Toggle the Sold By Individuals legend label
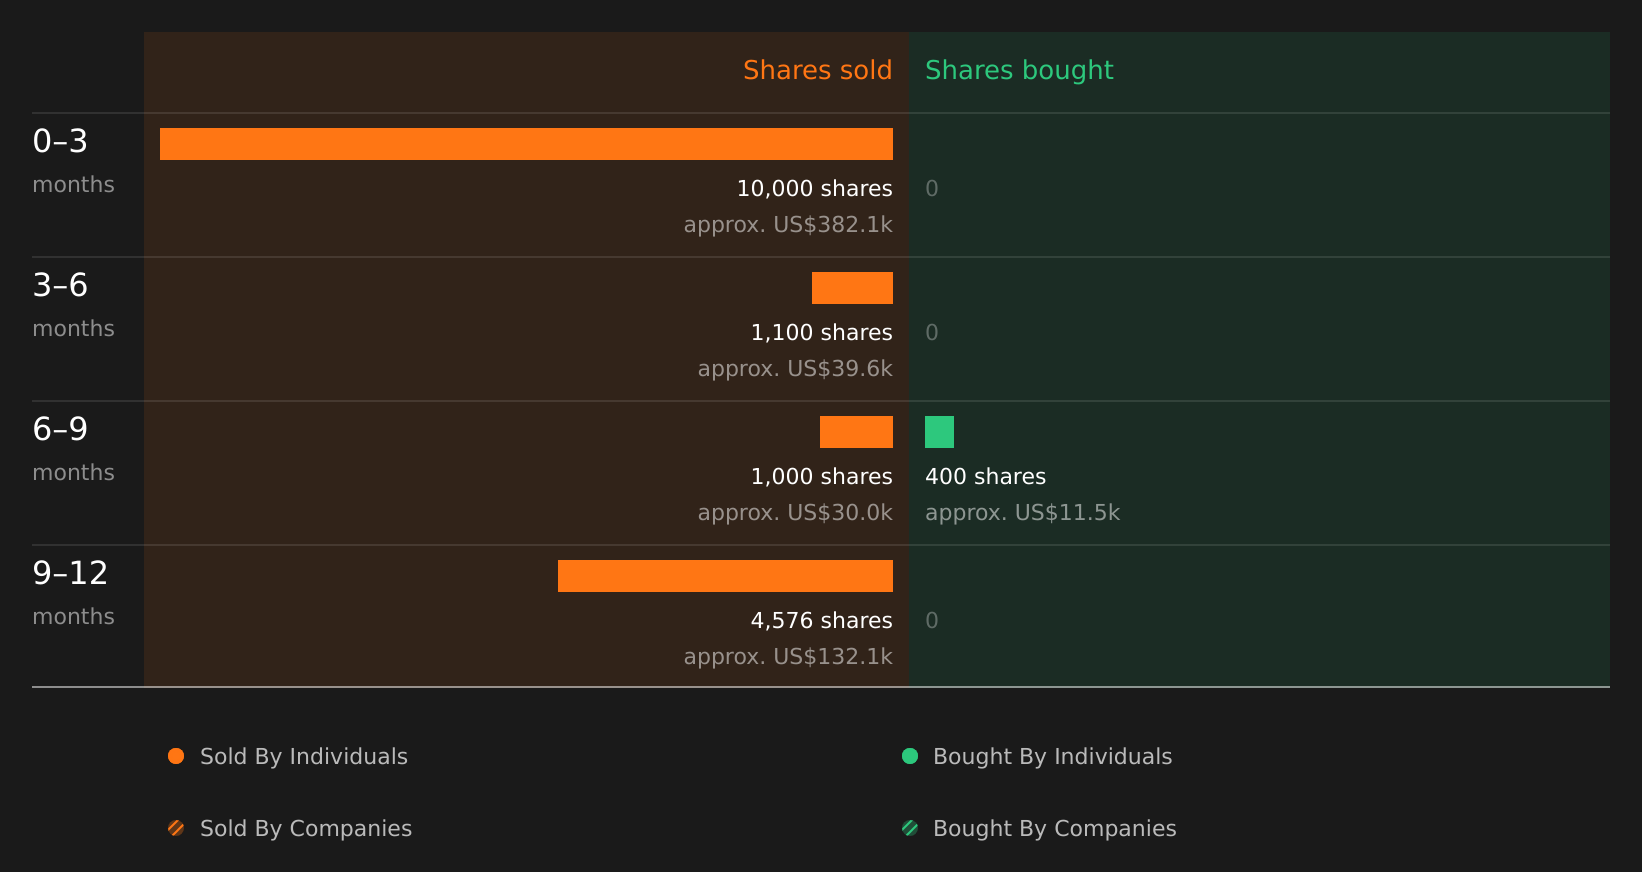The height and width of the screenshot is (872, 1642). pos(304,757)
